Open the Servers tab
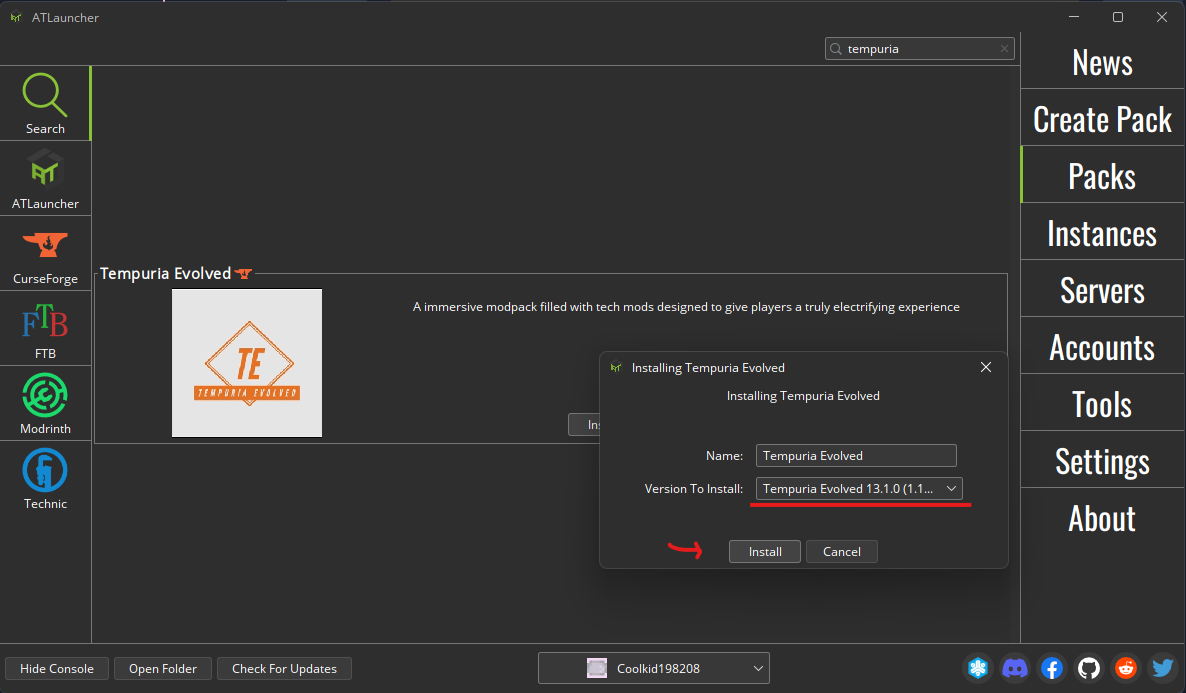This screenshot has height=693, width=1186. coord(1102,290)
